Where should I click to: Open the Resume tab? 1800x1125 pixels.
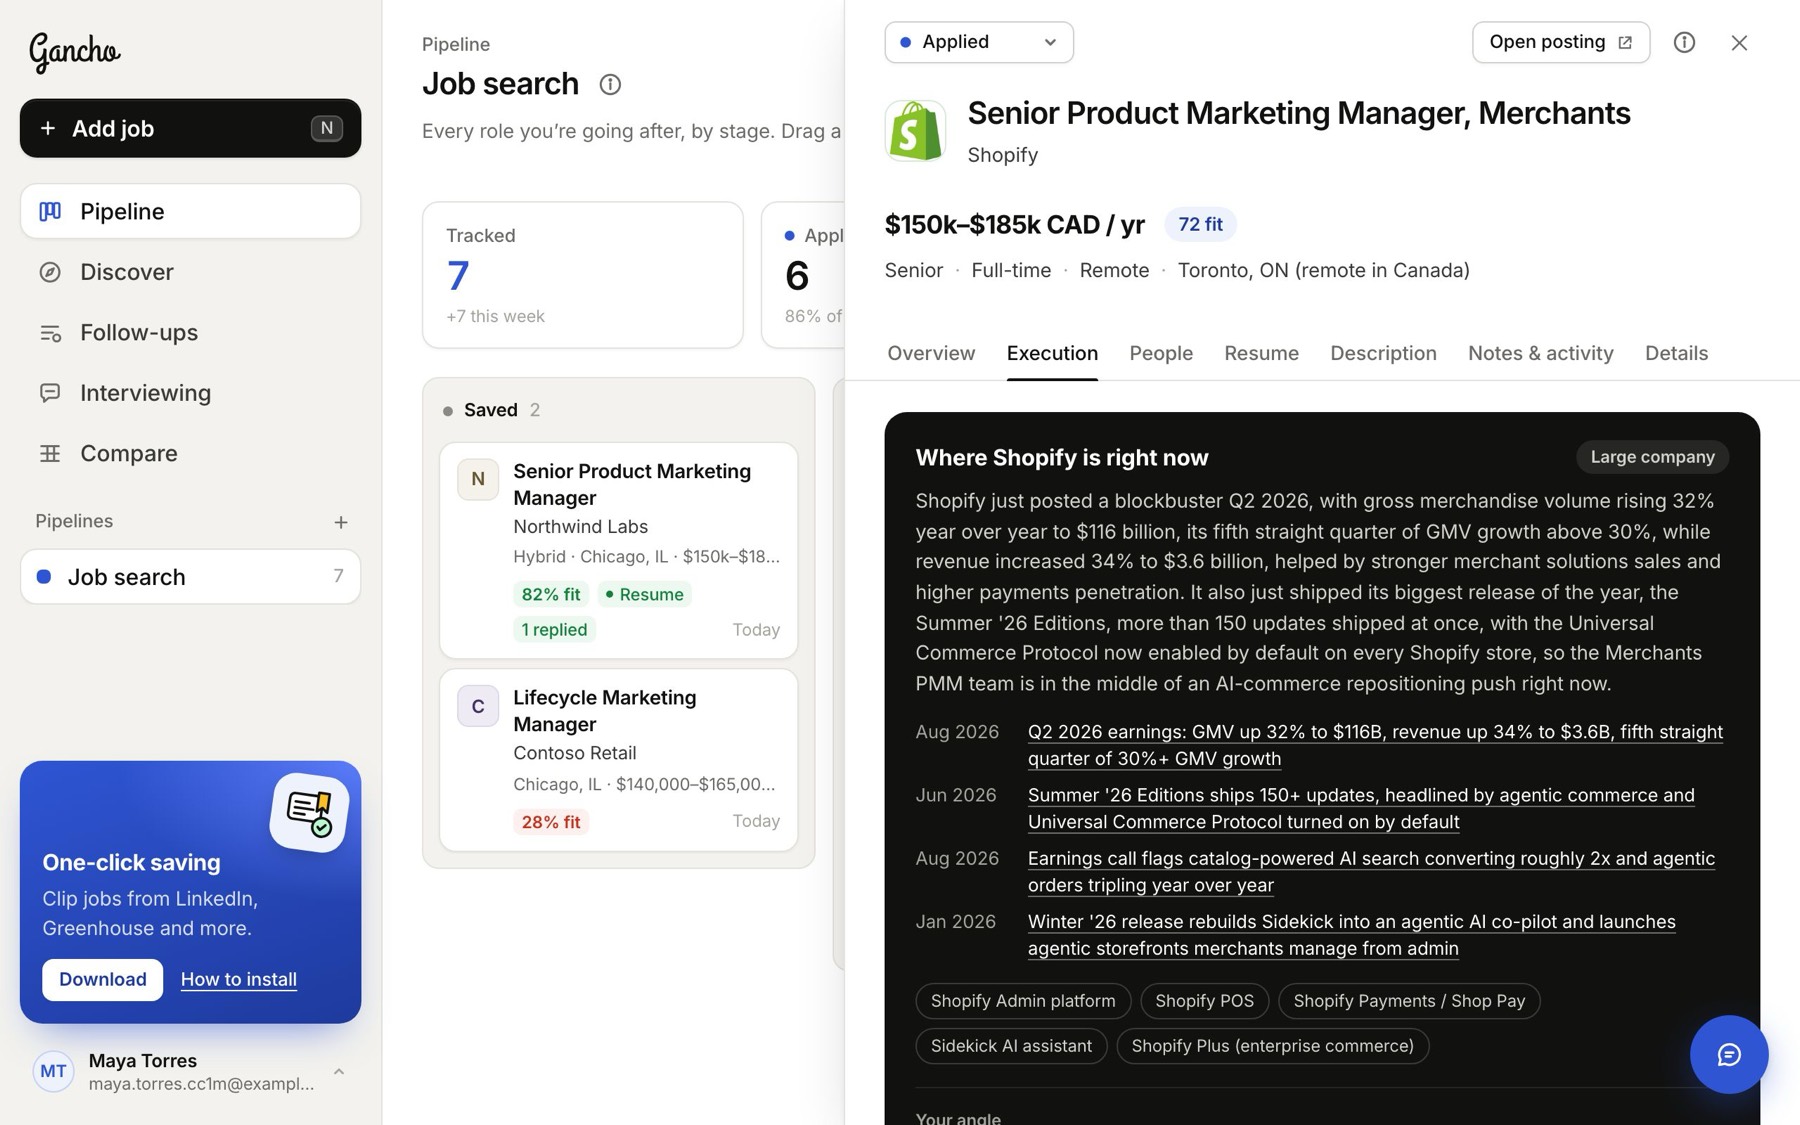(x=1261, y=353)
